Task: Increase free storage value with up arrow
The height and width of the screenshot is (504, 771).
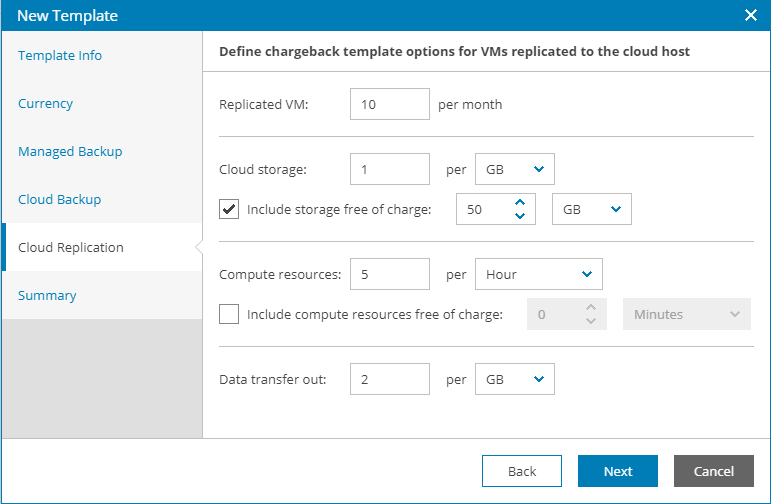Action: 519,203
